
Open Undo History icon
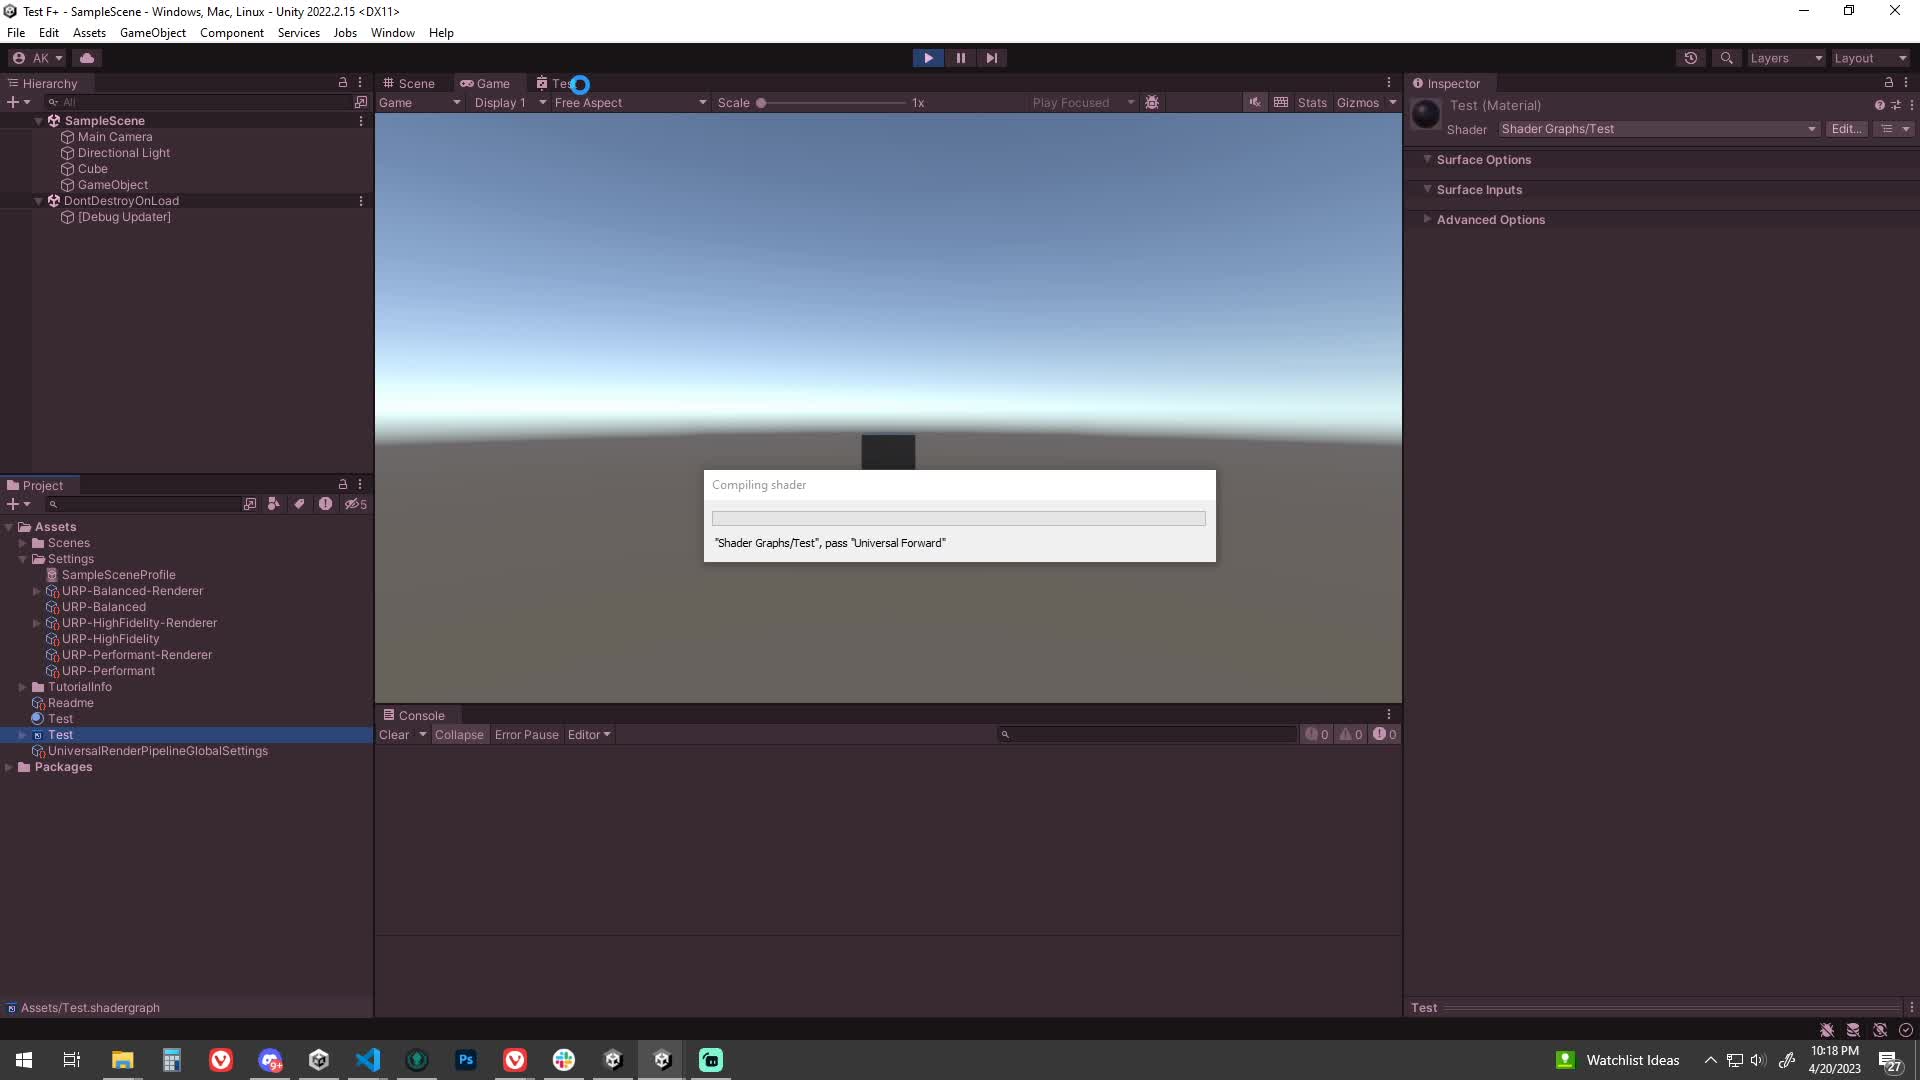[1690, 58]
